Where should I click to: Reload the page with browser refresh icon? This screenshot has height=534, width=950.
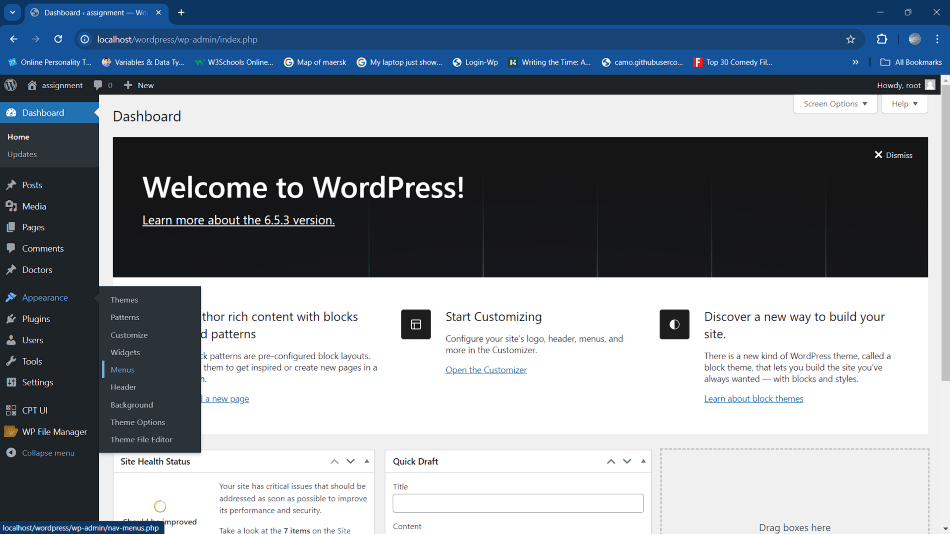pyautogui.click(x=58, y=39)
